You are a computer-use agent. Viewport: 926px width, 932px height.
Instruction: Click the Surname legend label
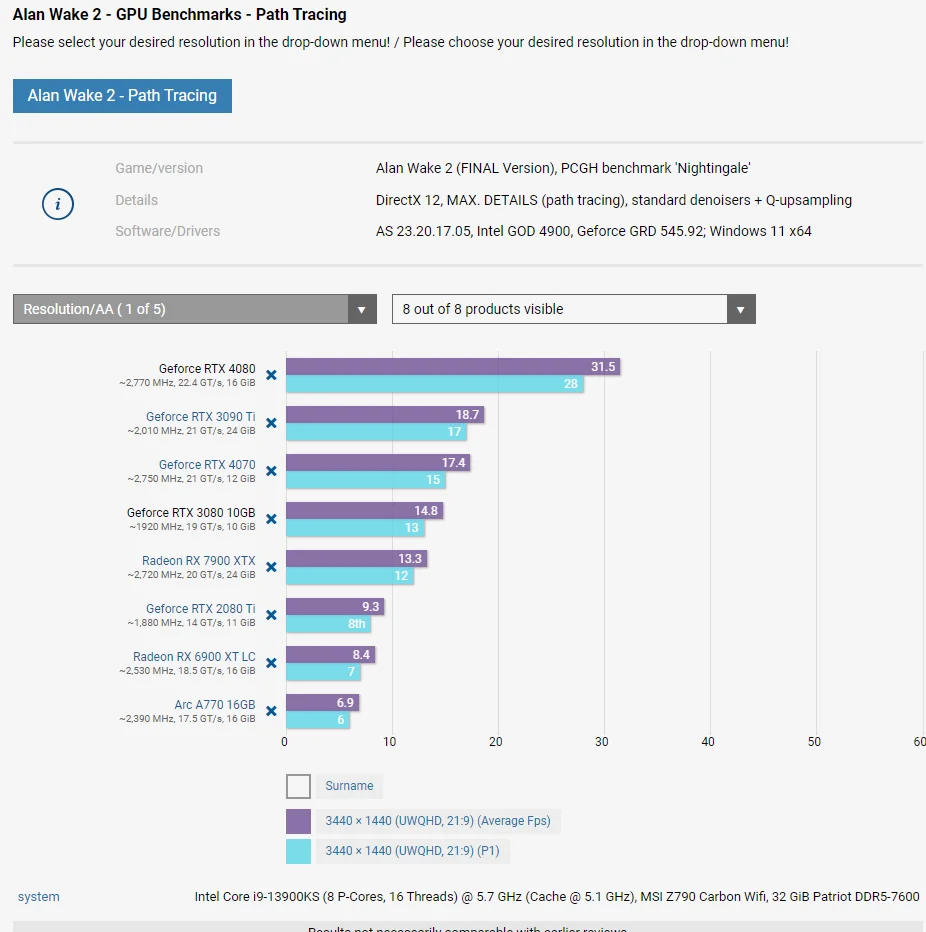pos(349,786)
